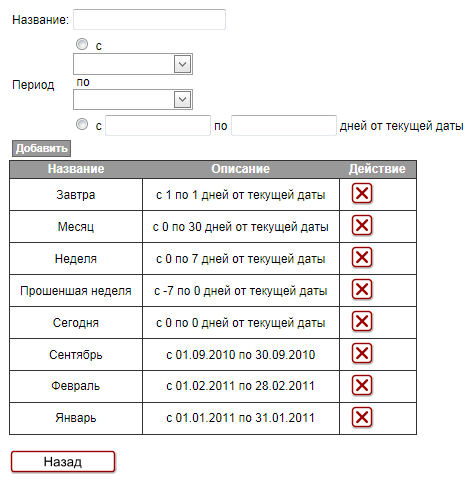Click the start days offset field
Screen dimensions: 472x480
pyautogui.click(x=158, y=126)
